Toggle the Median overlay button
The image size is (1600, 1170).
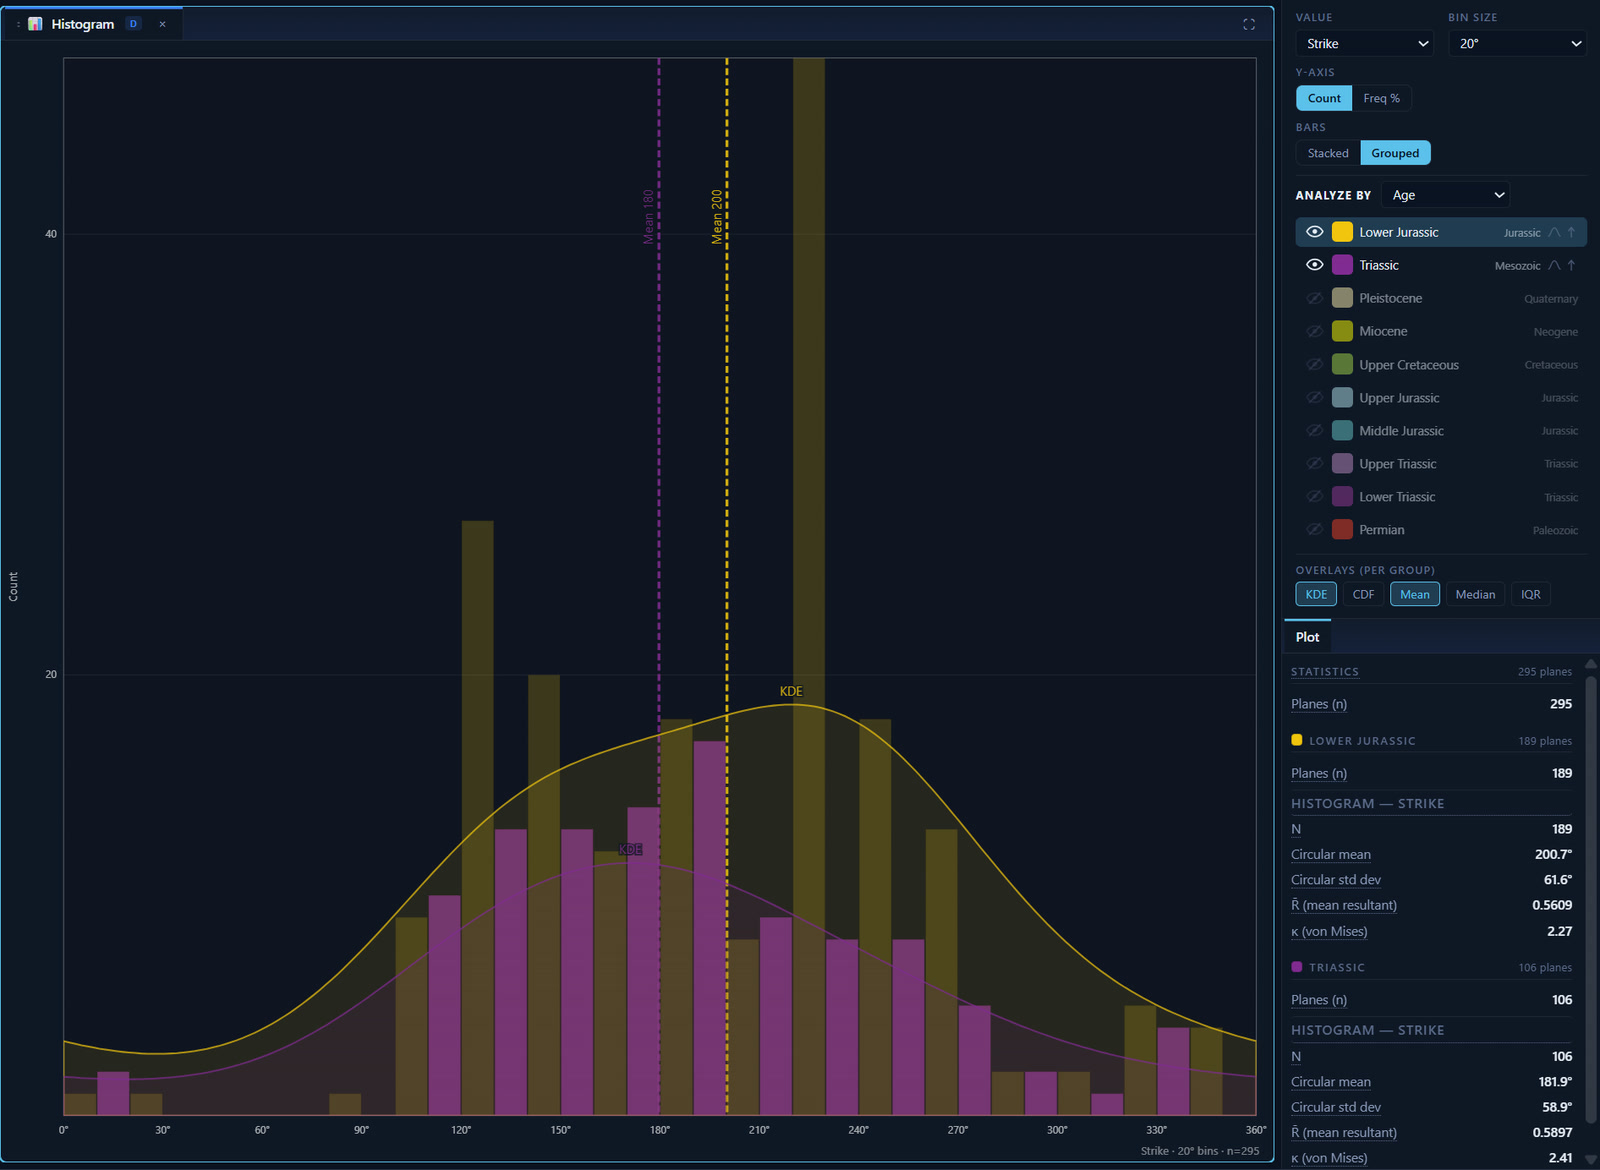tap(1475, 594)
